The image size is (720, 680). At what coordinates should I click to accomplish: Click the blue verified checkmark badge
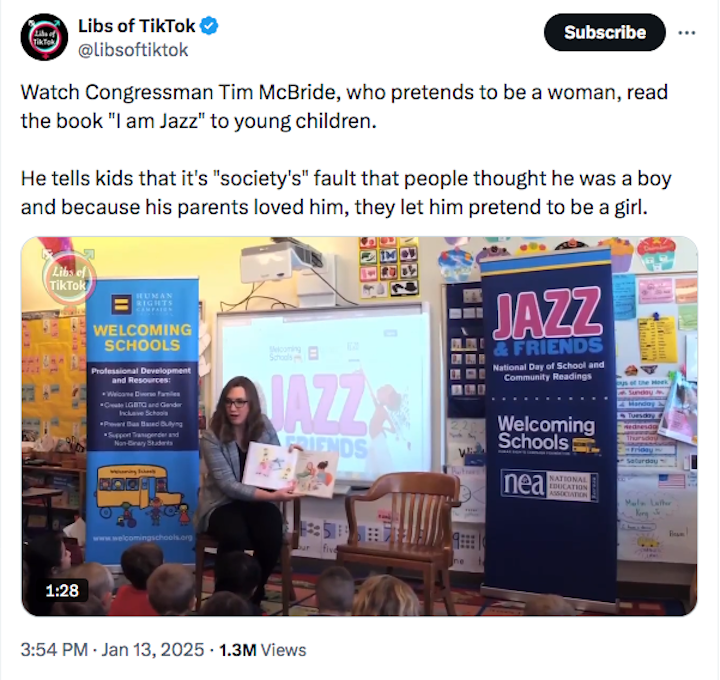pos(209,26)
